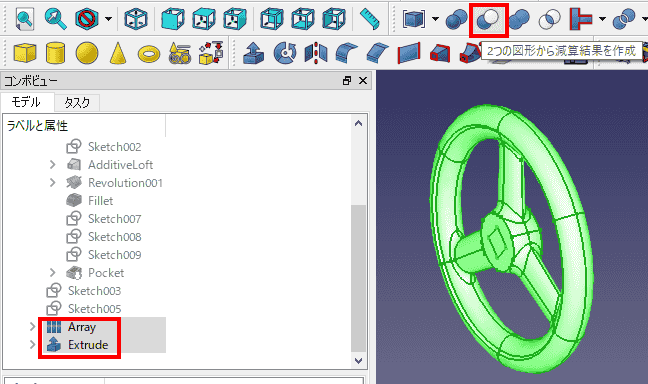
Task: Create a cylinder primitive
Action: [55, 53]
